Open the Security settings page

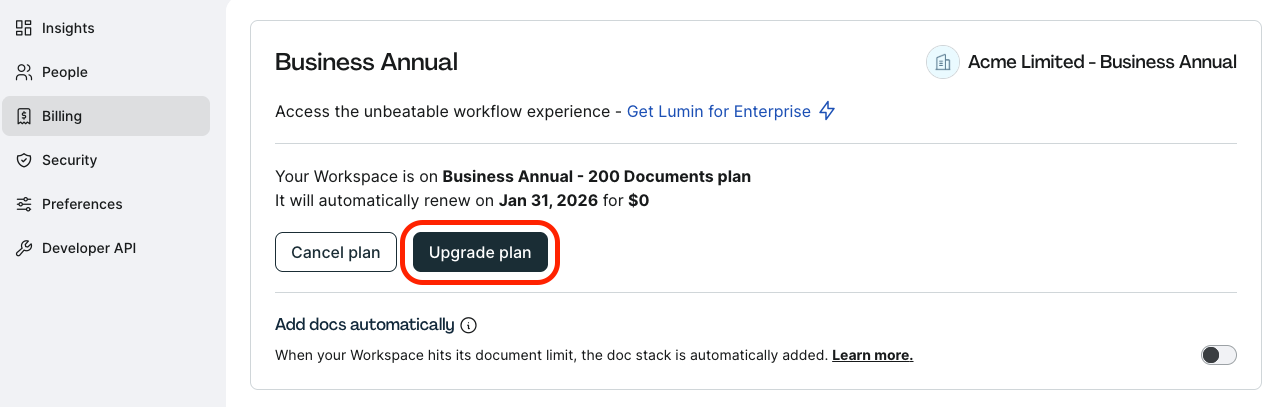[106, 160]
